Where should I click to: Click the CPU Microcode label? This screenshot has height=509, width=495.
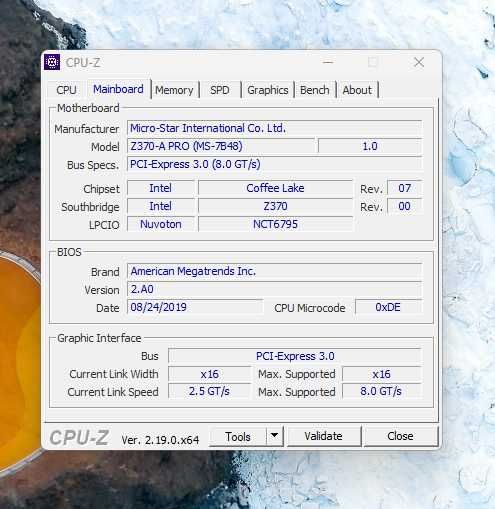click(310, 308)
